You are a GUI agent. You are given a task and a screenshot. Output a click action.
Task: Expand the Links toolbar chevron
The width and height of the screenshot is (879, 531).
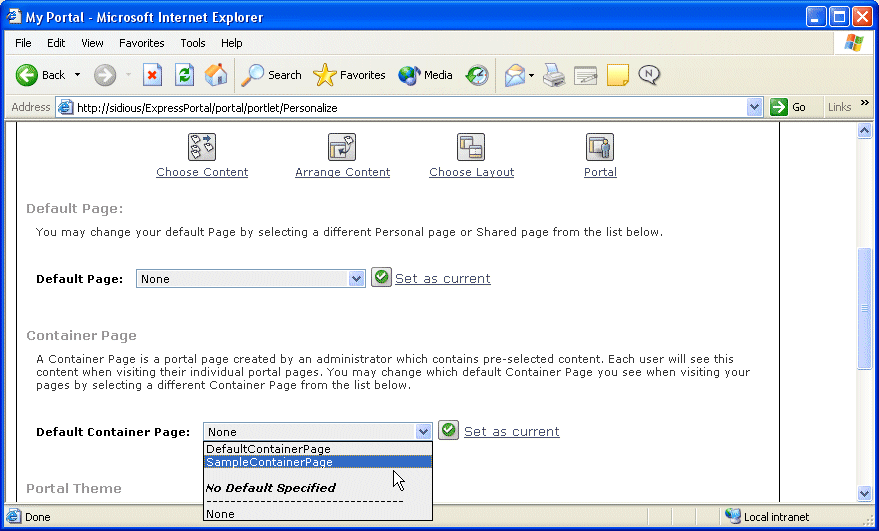(x=864, y=103)
